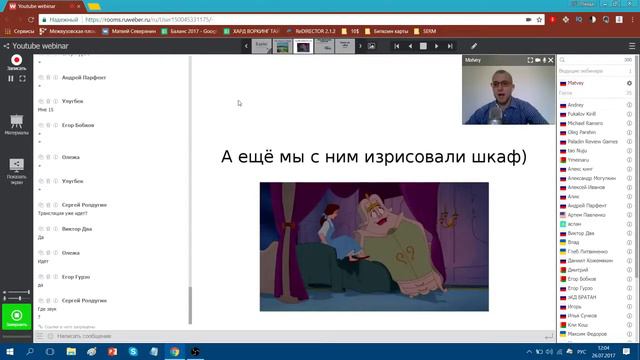The height and width of the screenshot is (360, 640).
Task: Open info icon for Oleg Parahin
Action: point(629,133)
